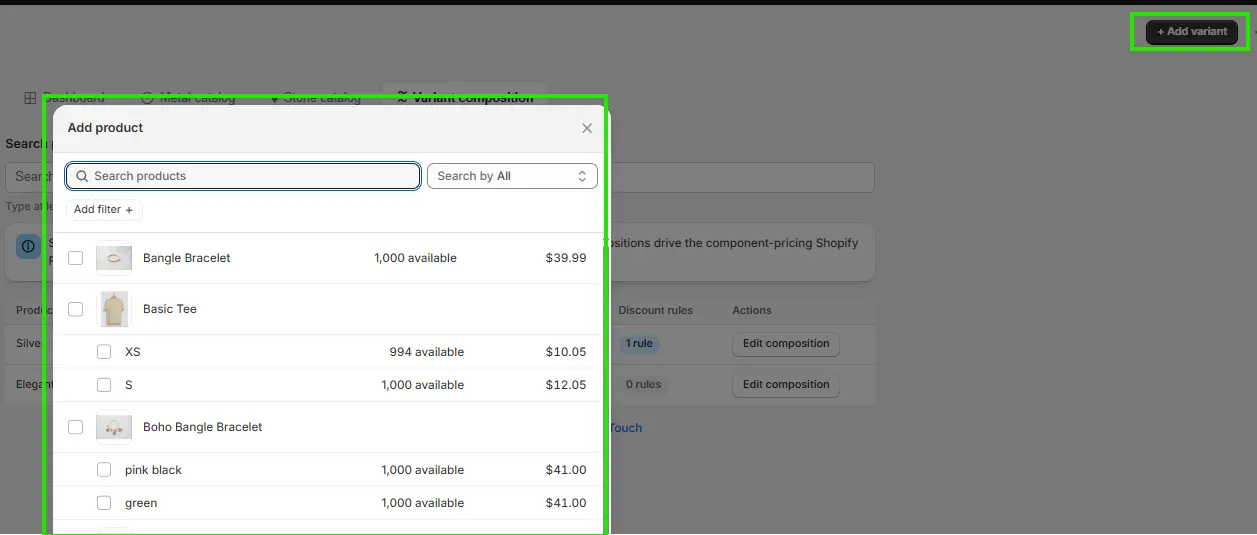The width and height of the screenshot is (1257, 535).
Task: Click the Boho Bangle Bracelet thumbnail
Action: pyautogui.click(x=114, y=427)
